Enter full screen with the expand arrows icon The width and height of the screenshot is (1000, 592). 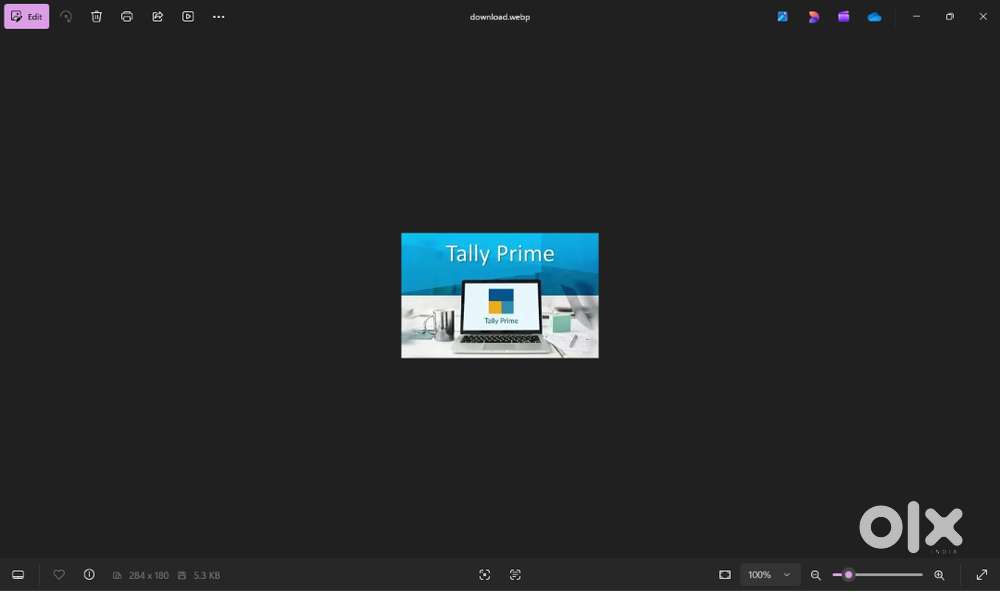(x=982, y=575)
